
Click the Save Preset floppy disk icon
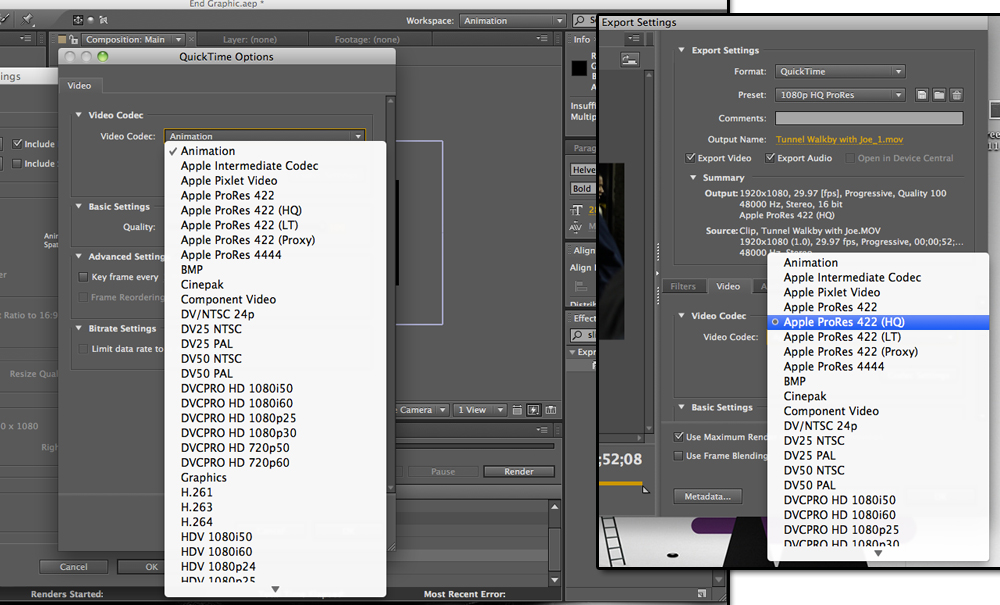coord(922,95)
